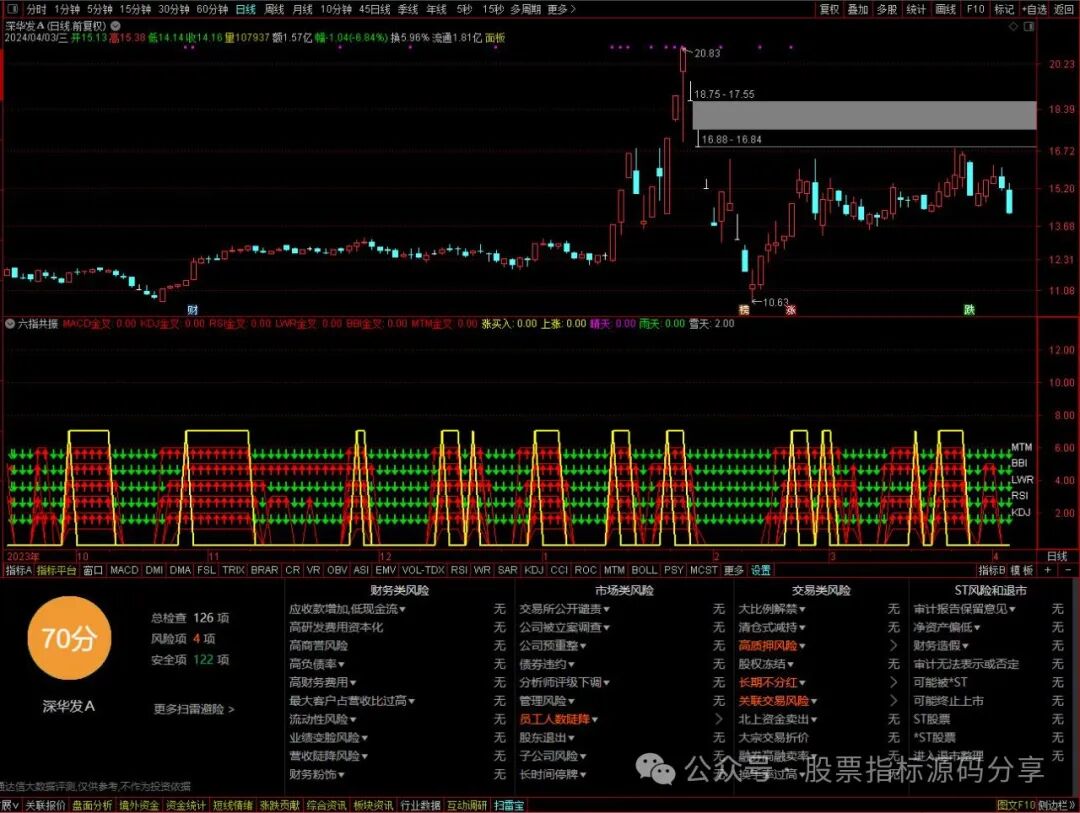Open the 盘面分析 bottom tab
1080x813 pixels.
coord(92,805)
